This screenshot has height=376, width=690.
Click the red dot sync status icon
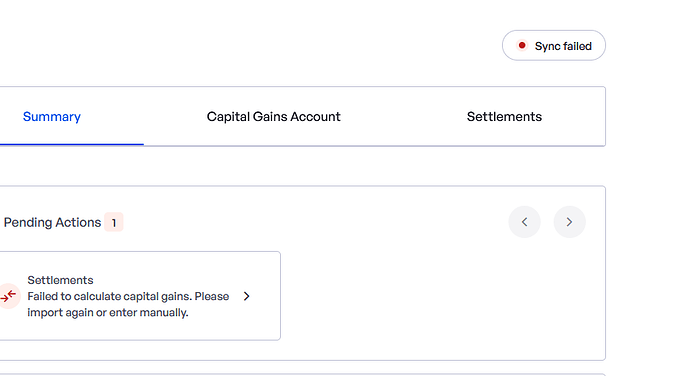(x=522, y=45)
